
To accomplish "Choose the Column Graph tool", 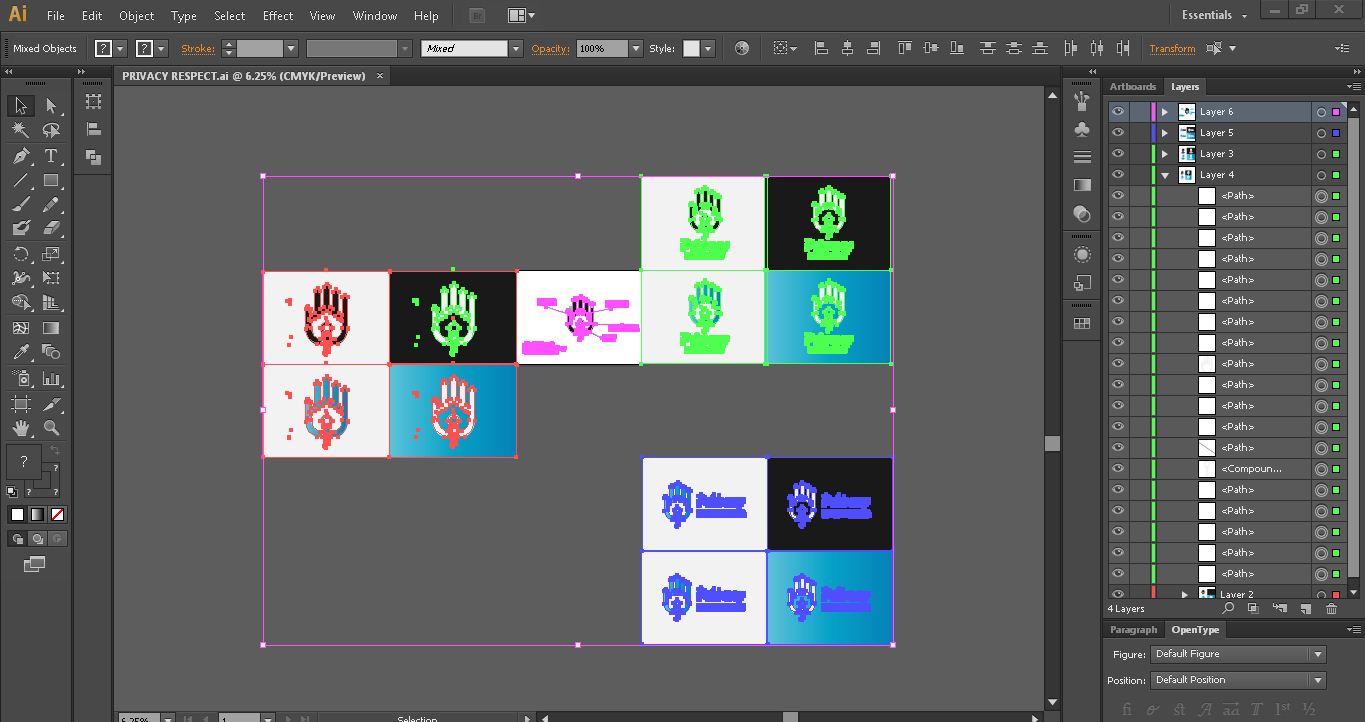I will pos(51,379).
